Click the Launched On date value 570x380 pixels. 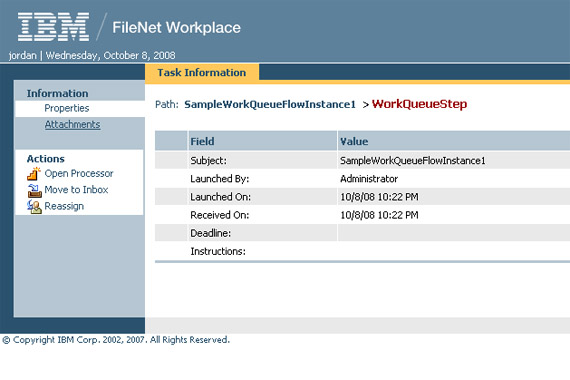[379, 197]
